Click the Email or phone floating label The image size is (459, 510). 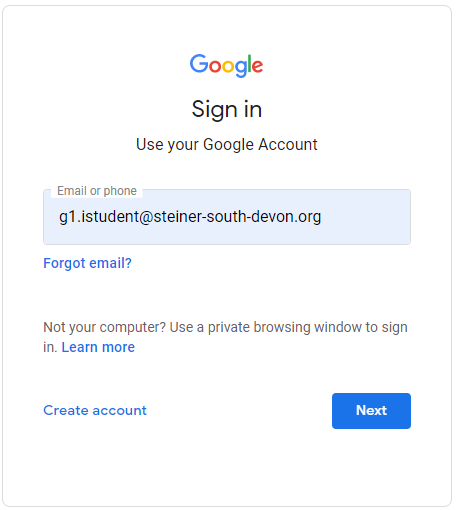point(97,191)
